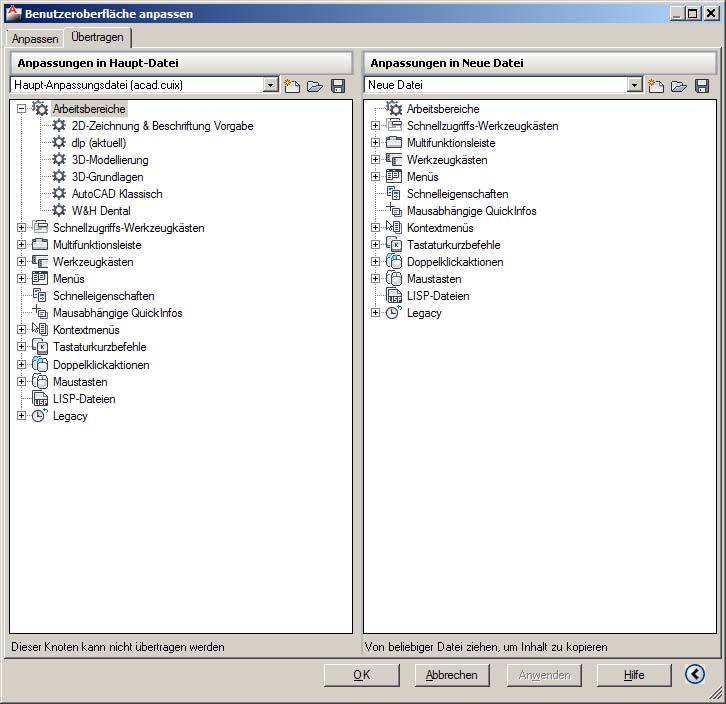Open Haupt-Anpassungsdatei (acad.cuix) dropdown
Screen dimensions: 726x704
[270, 85]
